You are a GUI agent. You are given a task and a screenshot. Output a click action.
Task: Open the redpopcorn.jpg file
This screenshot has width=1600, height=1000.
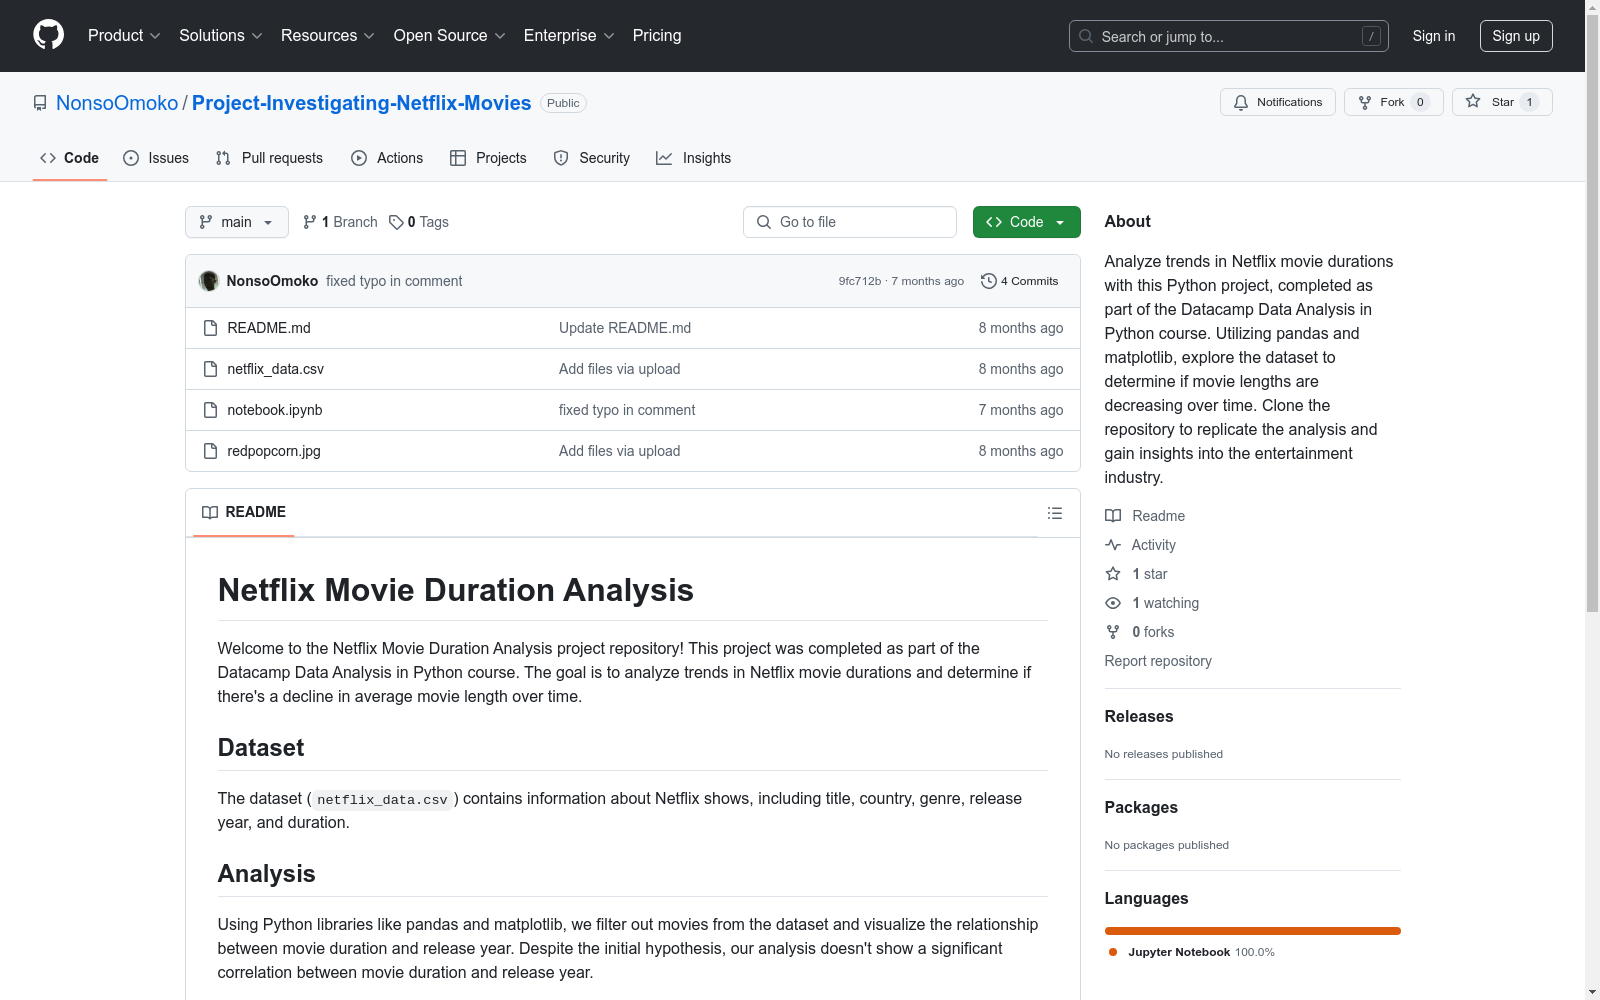click(274, 451)
